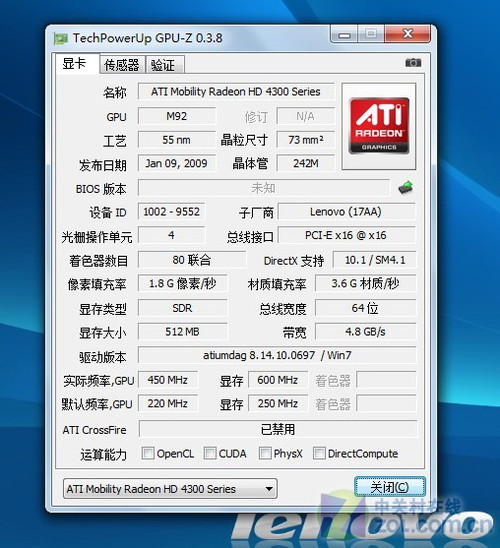Click the BIOS 版本 field showing 未知
500x548 pixels.
[x=264, y=188]
